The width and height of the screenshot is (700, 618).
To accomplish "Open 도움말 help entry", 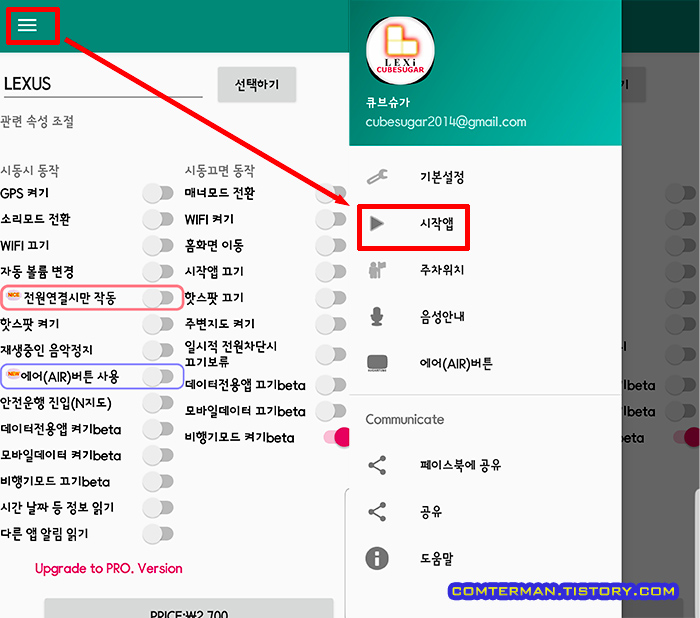I will (x=485, y=558).
